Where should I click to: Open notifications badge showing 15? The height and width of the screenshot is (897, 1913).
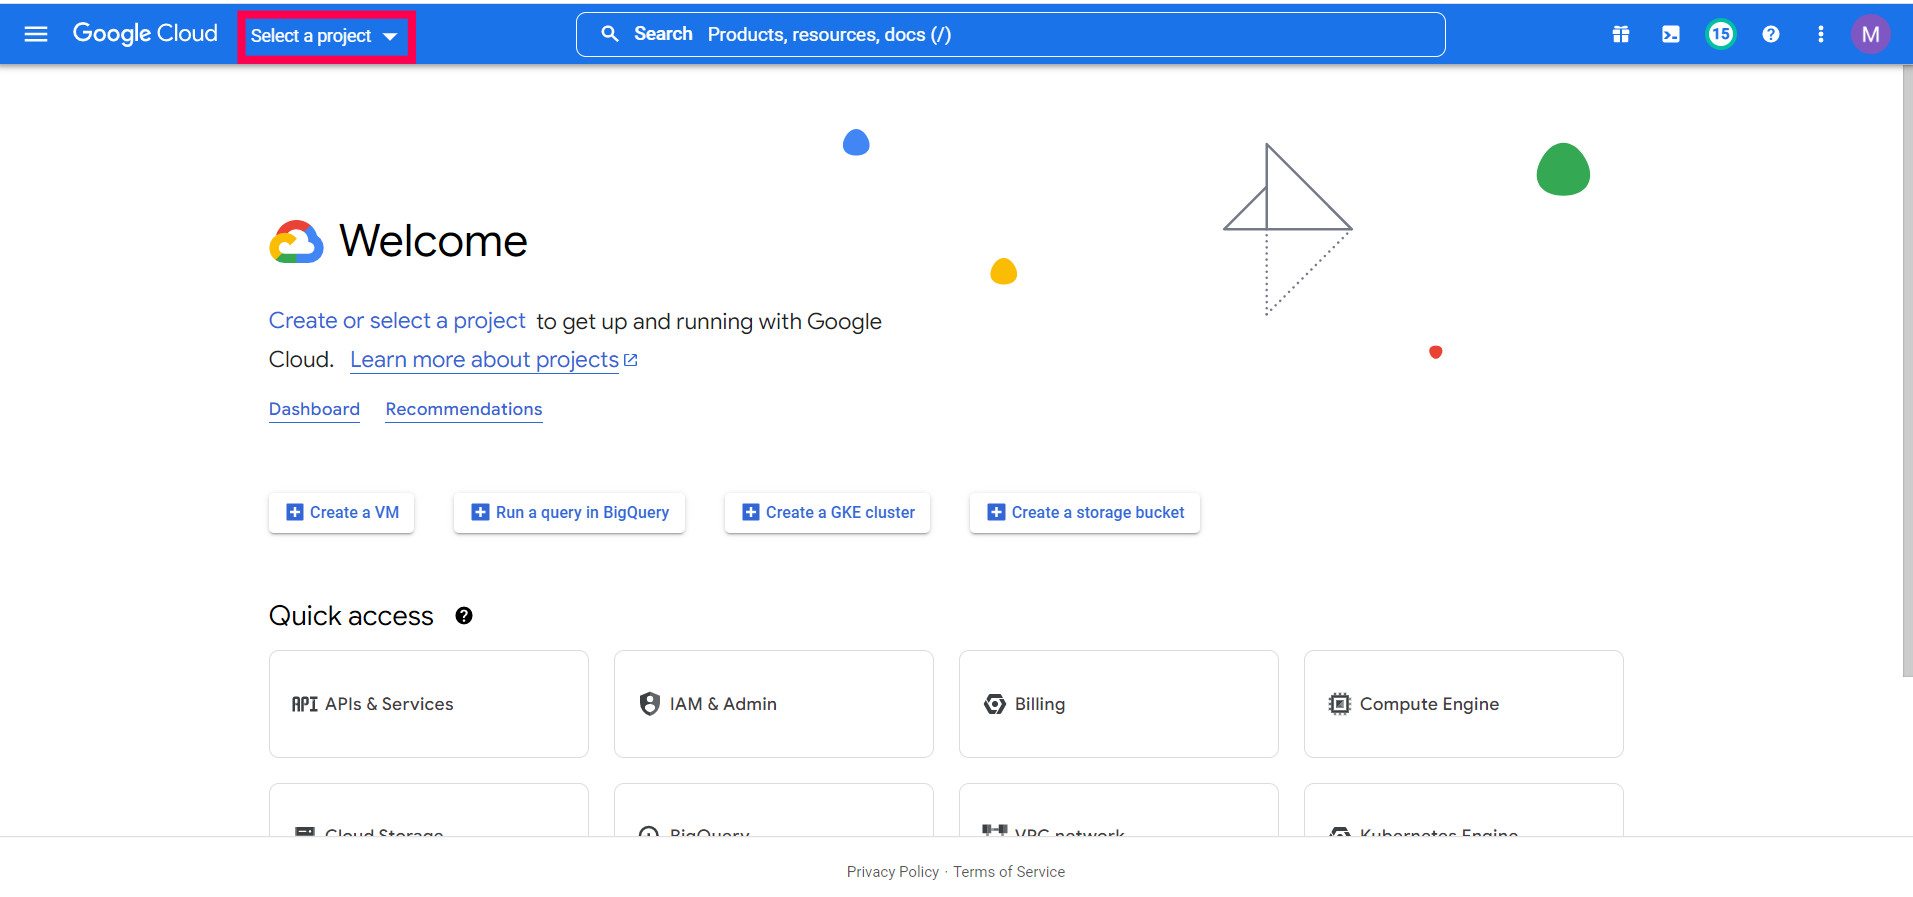(x=1721, y=34)
